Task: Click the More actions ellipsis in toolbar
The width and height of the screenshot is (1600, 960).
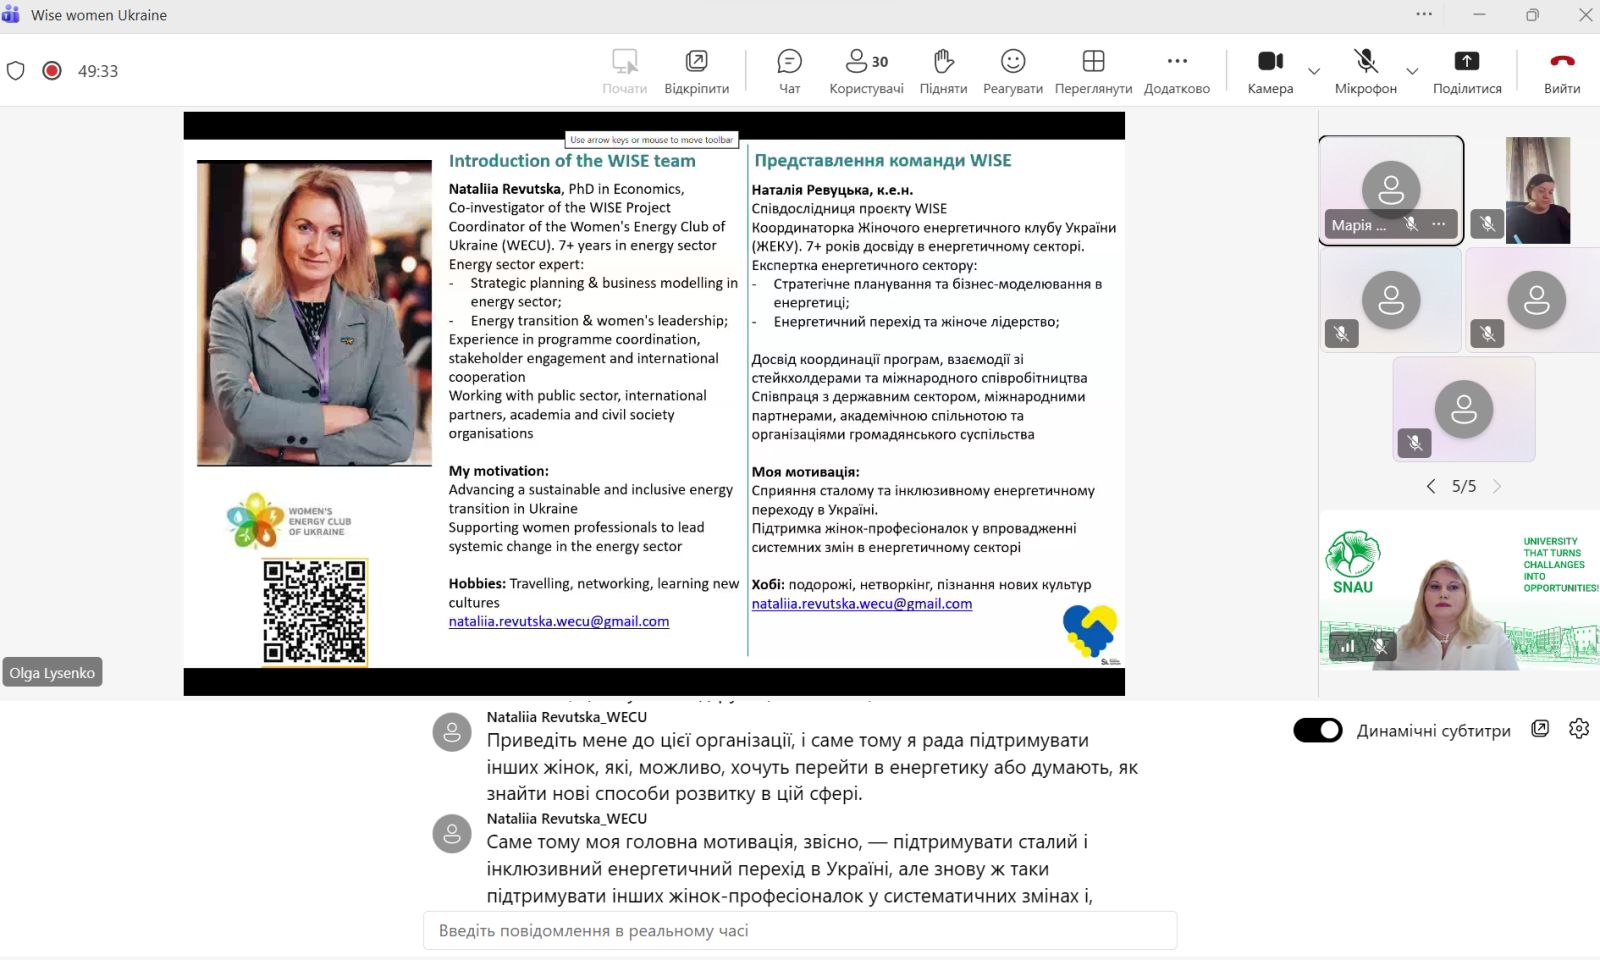Action: pyautogui.click(x=1177, y=72)
